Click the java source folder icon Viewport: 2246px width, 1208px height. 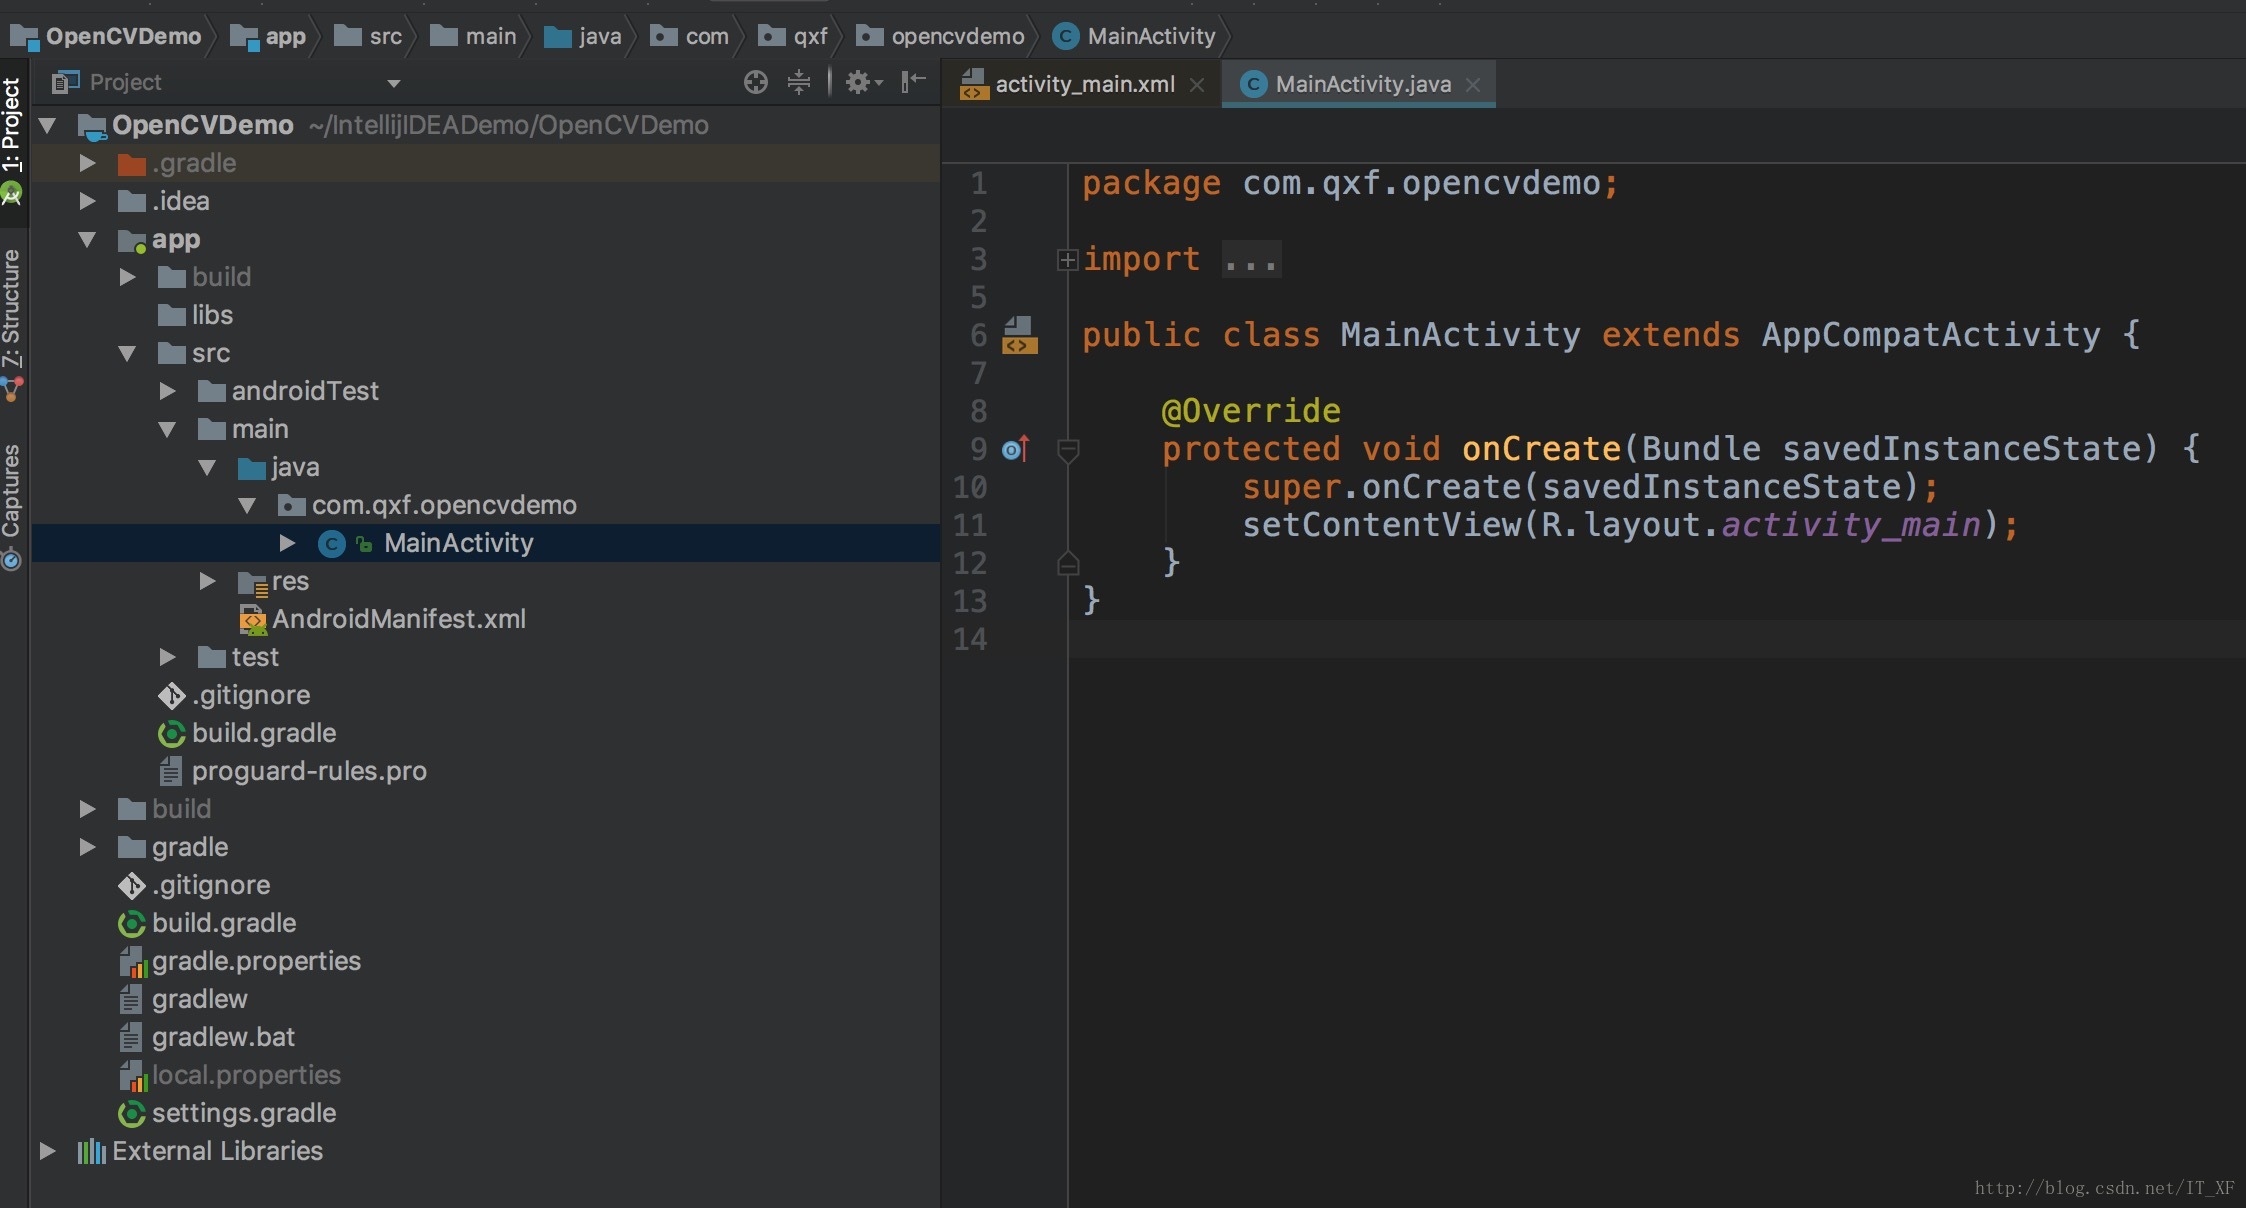coord(251,467)
